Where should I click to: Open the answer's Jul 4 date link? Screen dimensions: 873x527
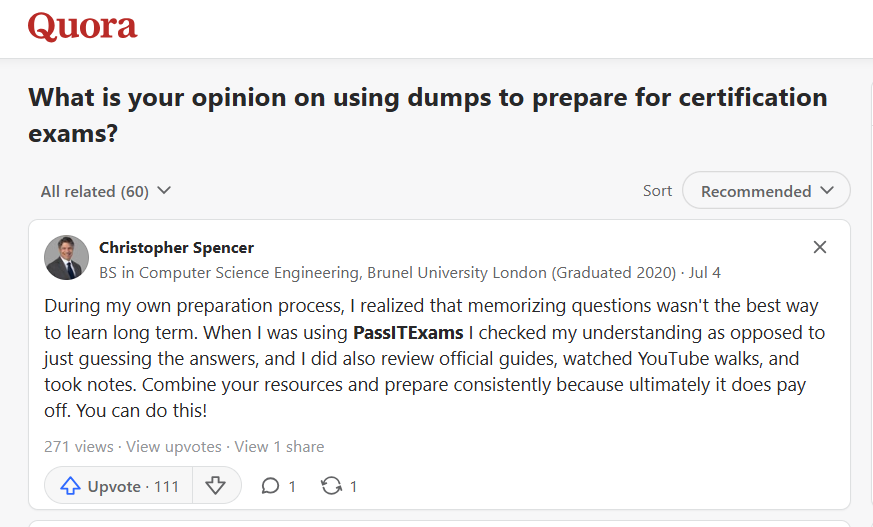pos(704,272)
